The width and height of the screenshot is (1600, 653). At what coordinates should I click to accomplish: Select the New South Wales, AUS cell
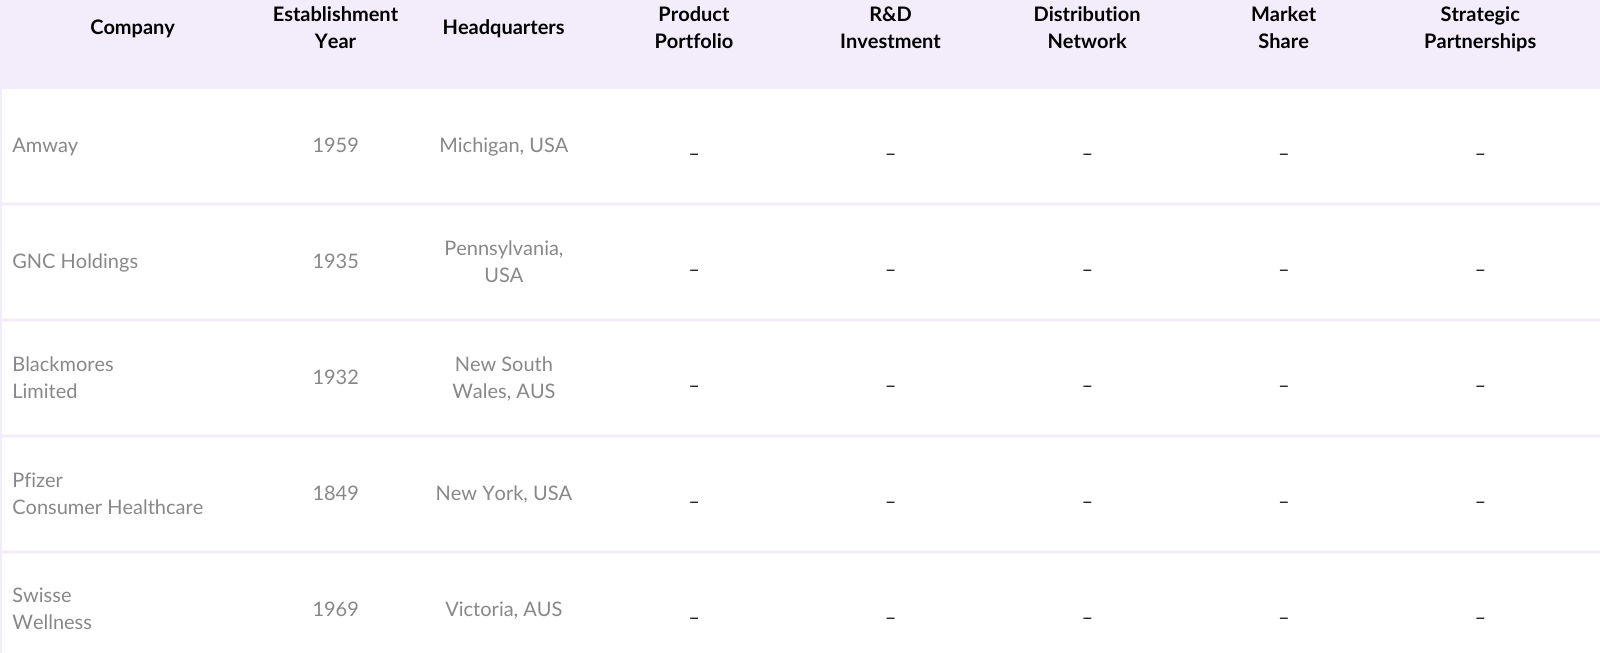(503, 377)
